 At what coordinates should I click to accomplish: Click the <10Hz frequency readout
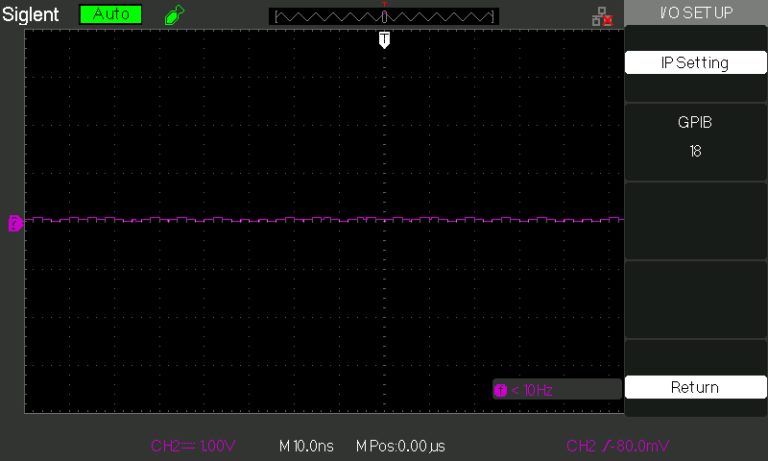(532, 389)
